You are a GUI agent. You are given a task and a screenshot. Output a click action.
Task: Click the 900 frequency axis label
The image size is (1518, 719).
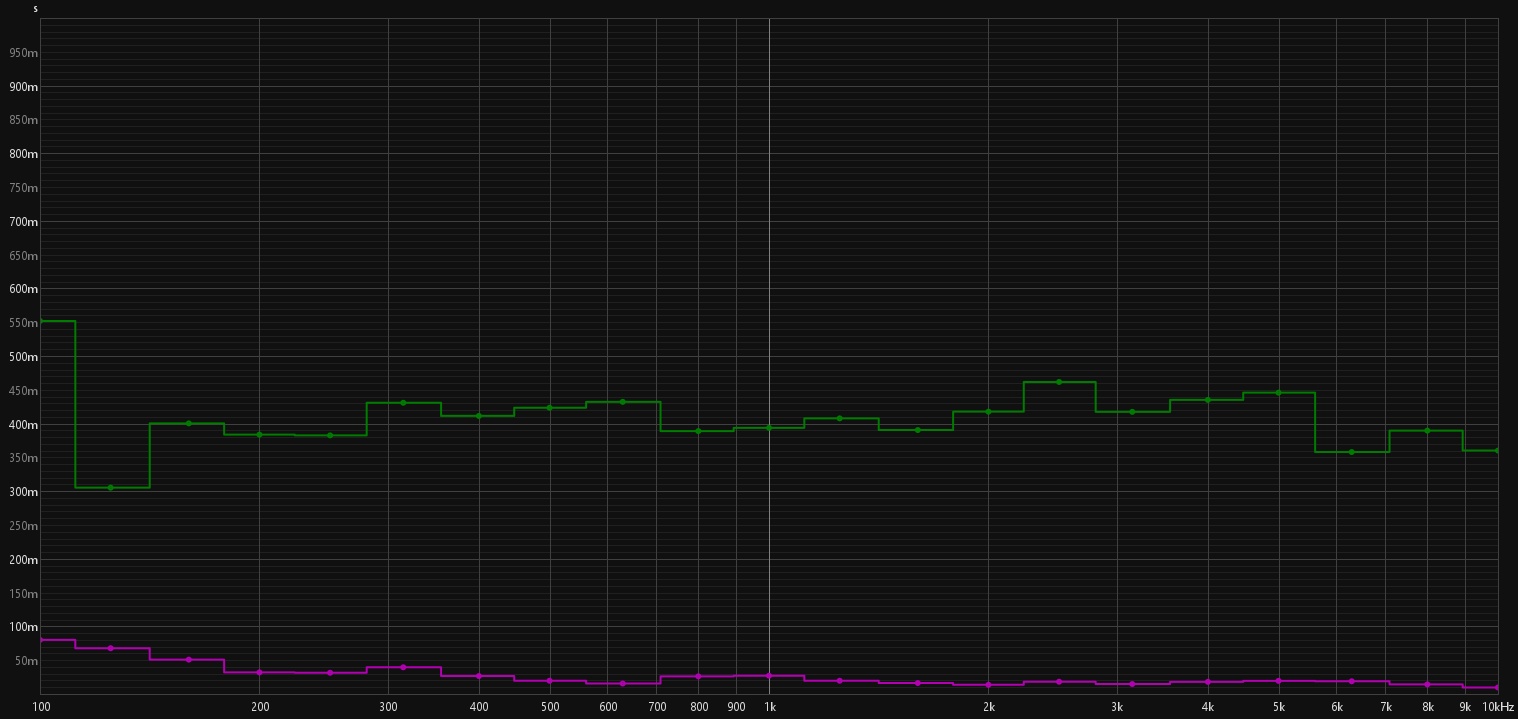736,707
